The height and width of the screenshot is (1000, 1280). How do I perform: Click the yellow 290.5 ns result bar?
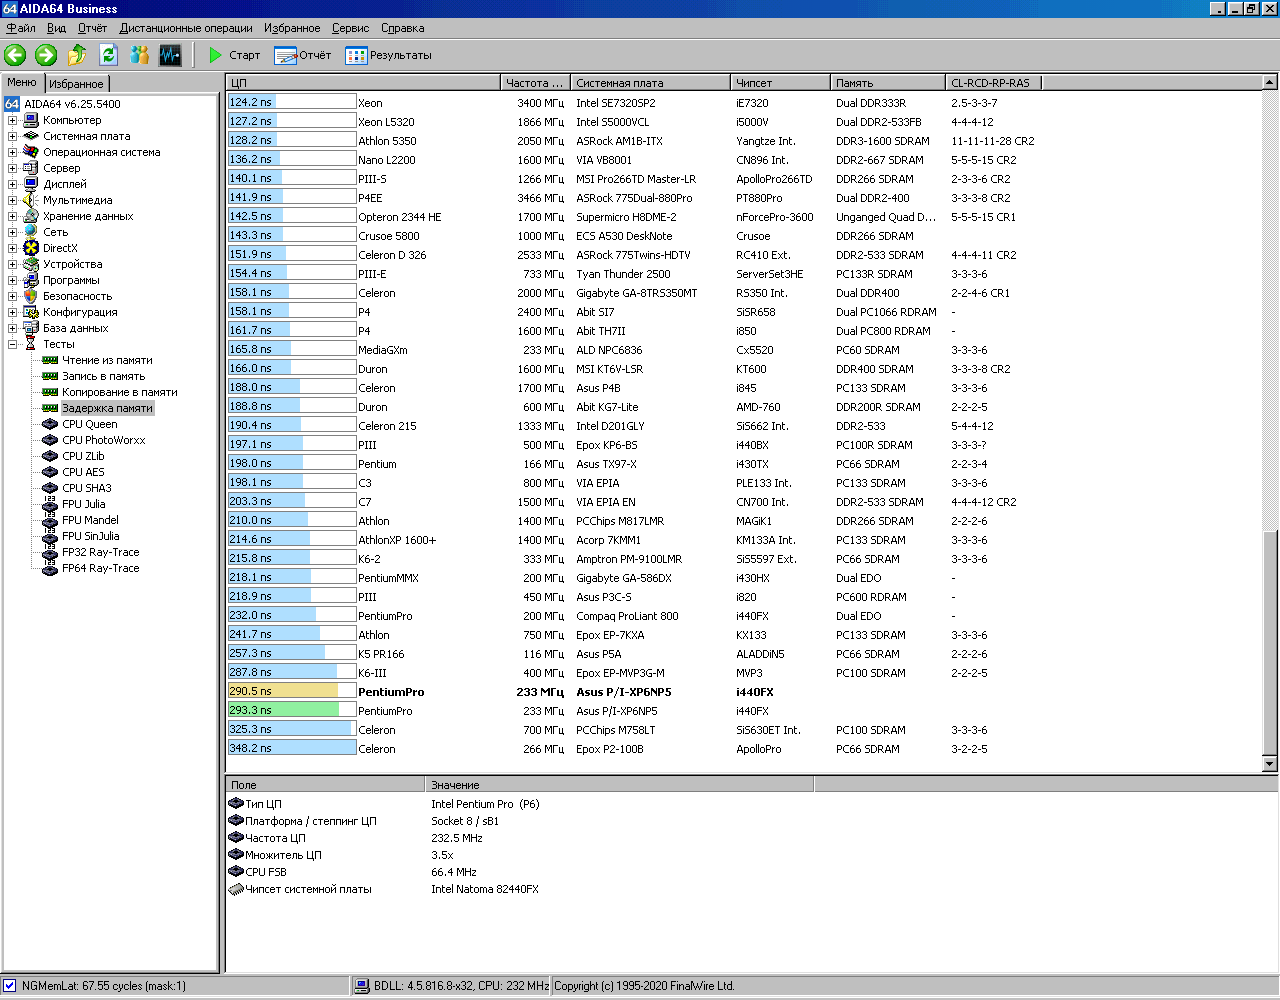pyautogui.click(x=283, y=691)
